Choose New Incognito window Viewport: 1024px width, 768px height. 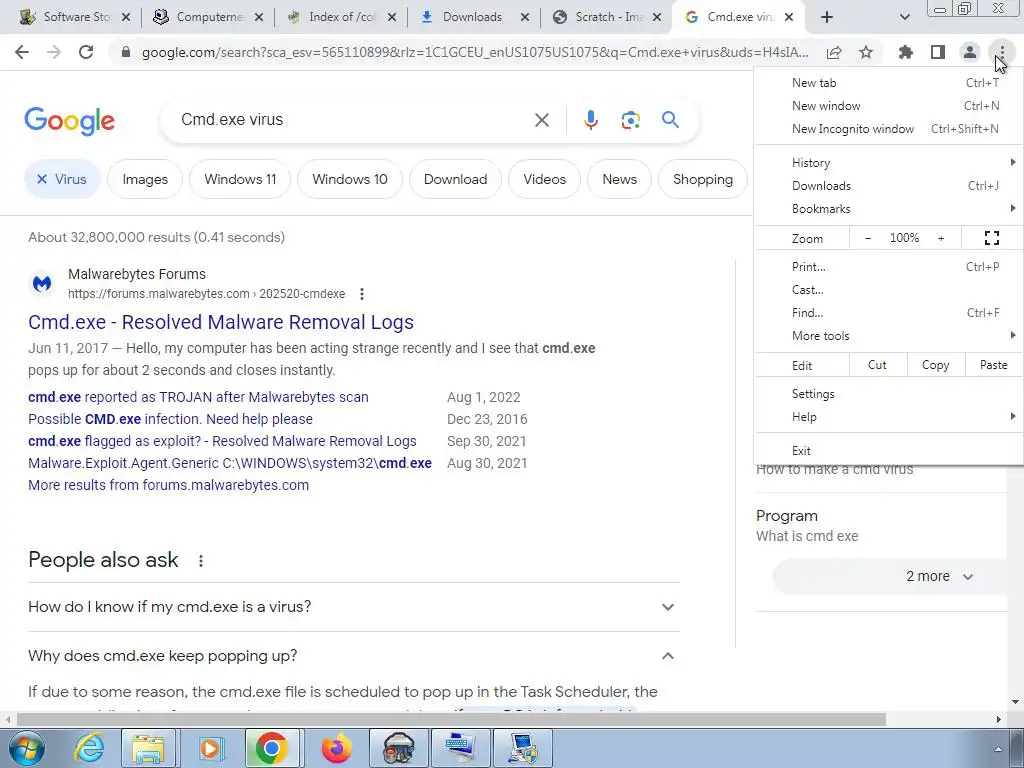pyautogui.click(x=889, y=129)
